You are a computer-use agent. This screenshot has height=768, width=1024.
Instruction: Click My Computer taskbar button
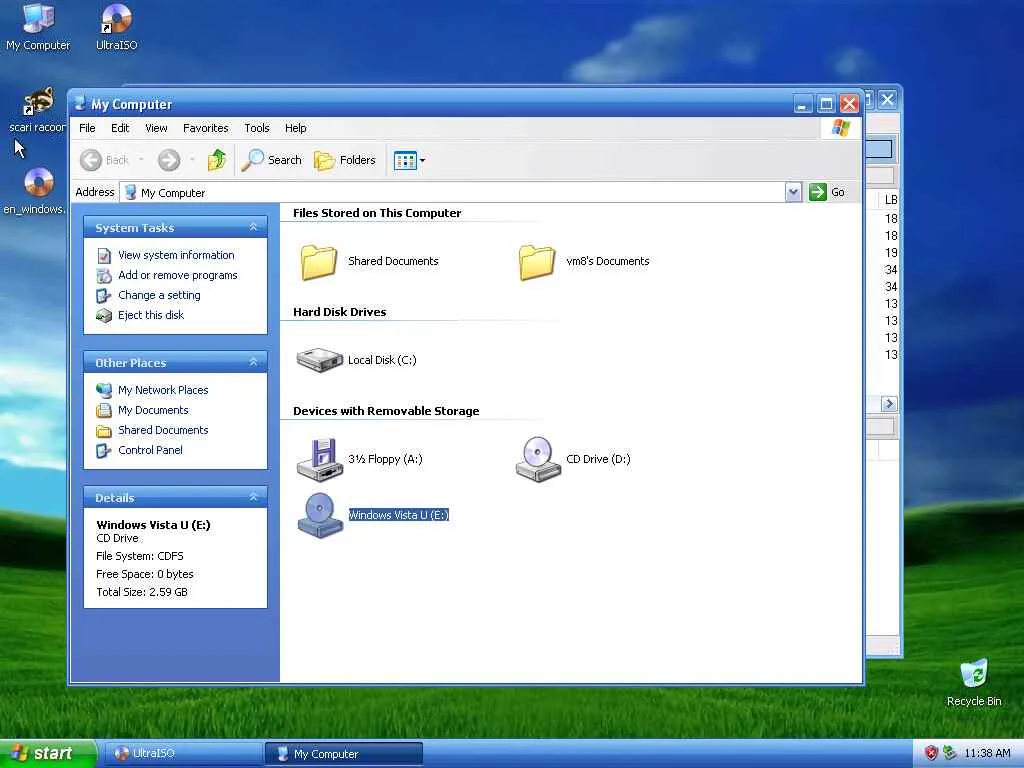click(x=344, y=754)
